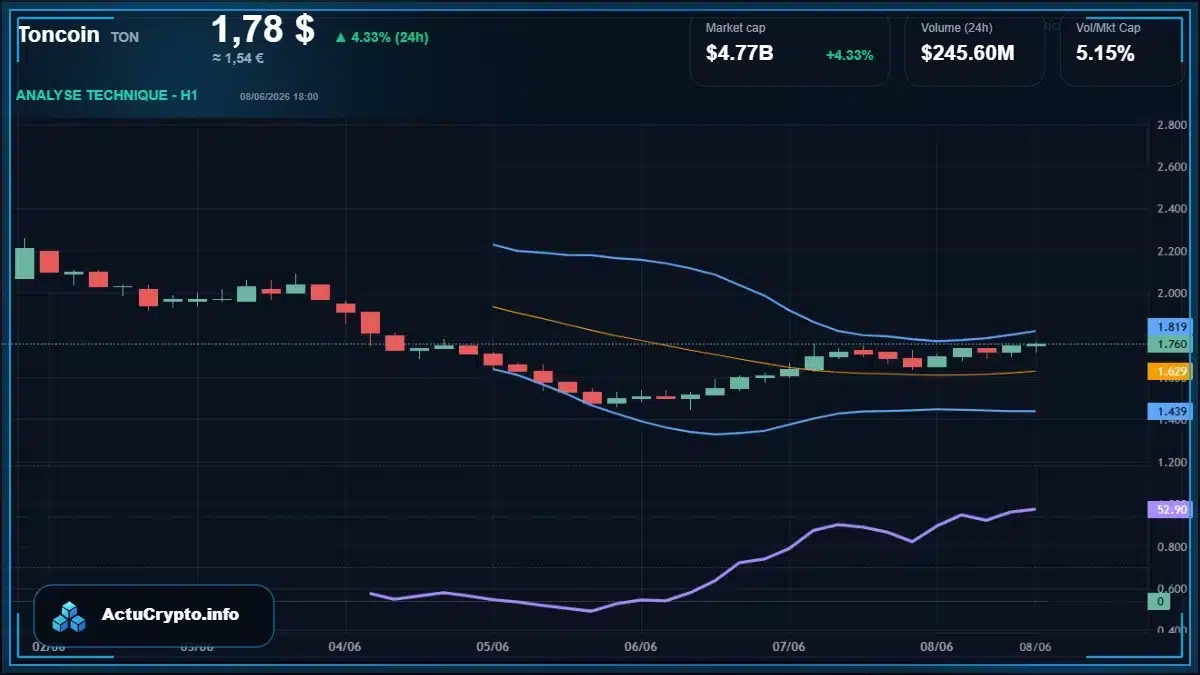Click the Volume (24h) label
Viewport: 1200px width, 675px height.
pyautogui.click(x=957, y=28)
